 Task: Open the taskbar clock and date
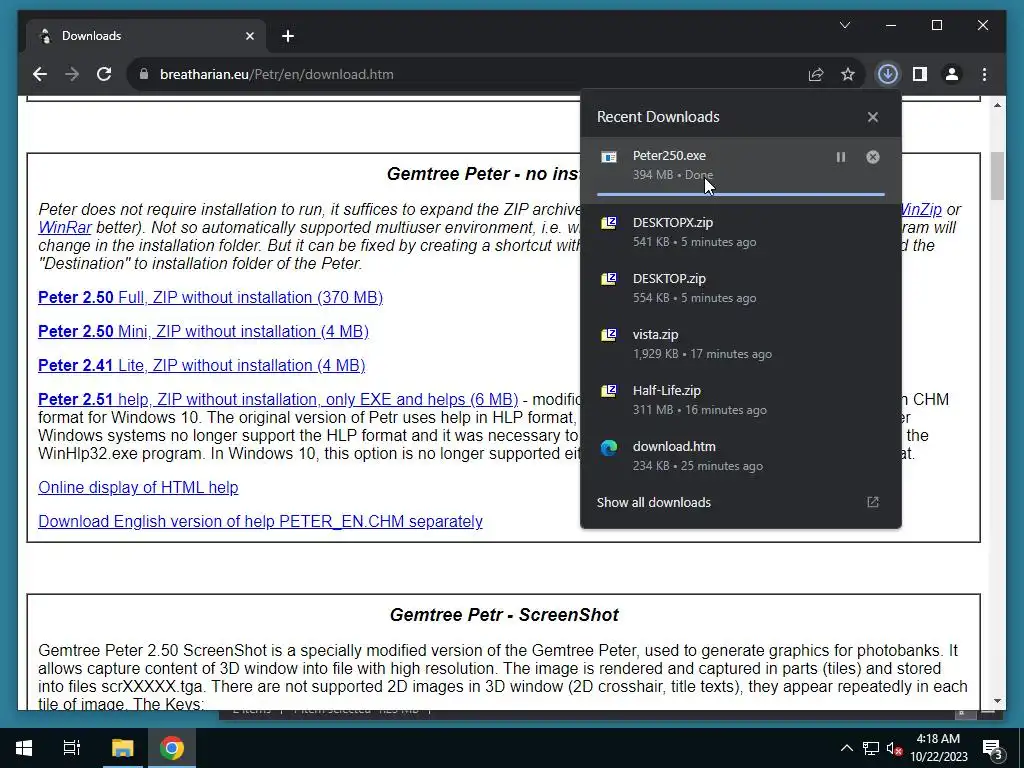pyautogui.click(x=938, y=748)
